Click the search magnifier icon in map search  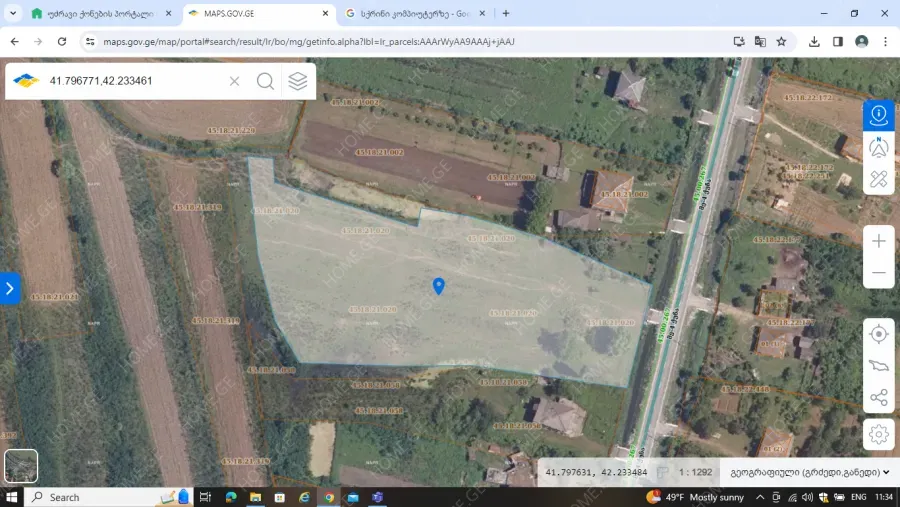265,81
